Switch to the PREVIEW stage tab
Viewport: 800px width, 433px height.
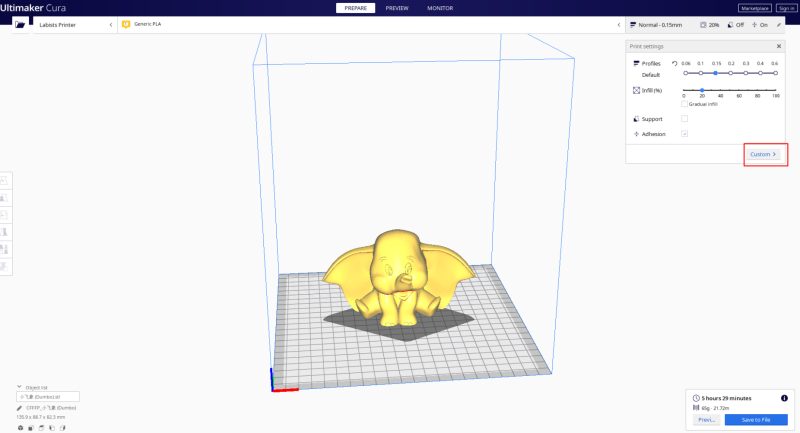[397, 8]
